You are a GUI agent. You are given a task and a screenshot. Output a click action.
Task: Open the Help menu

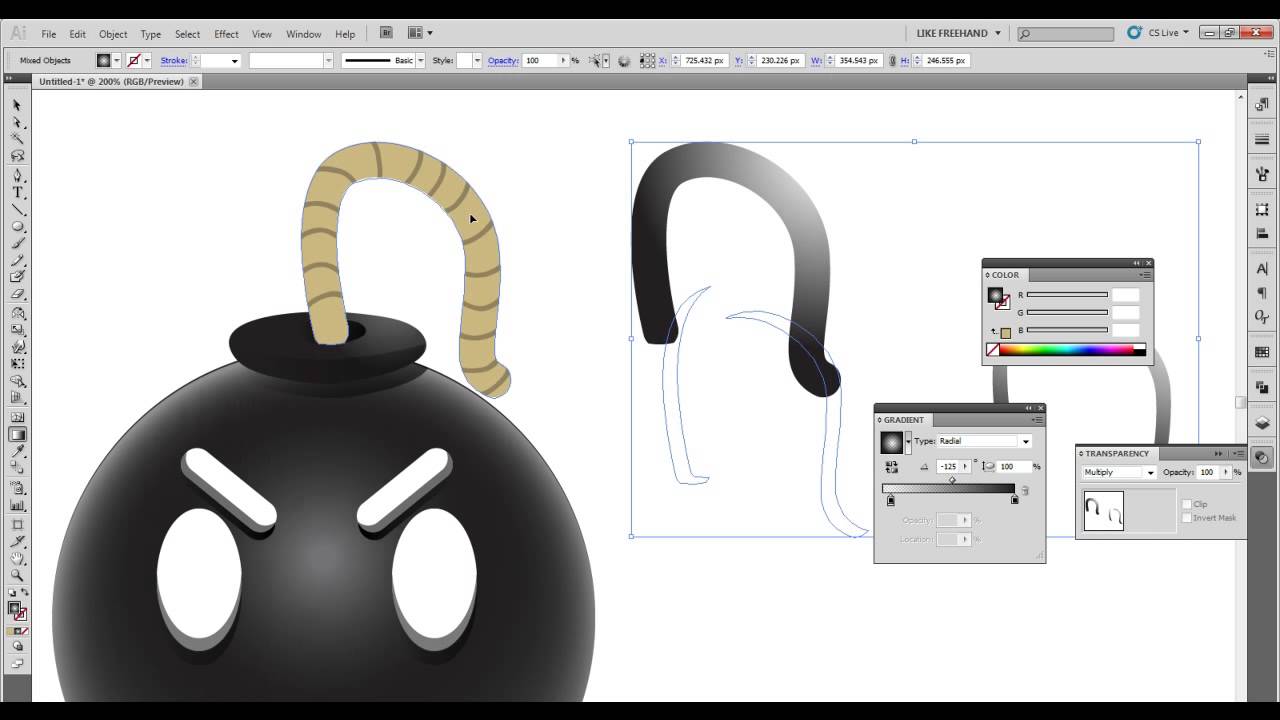(345, 34)
